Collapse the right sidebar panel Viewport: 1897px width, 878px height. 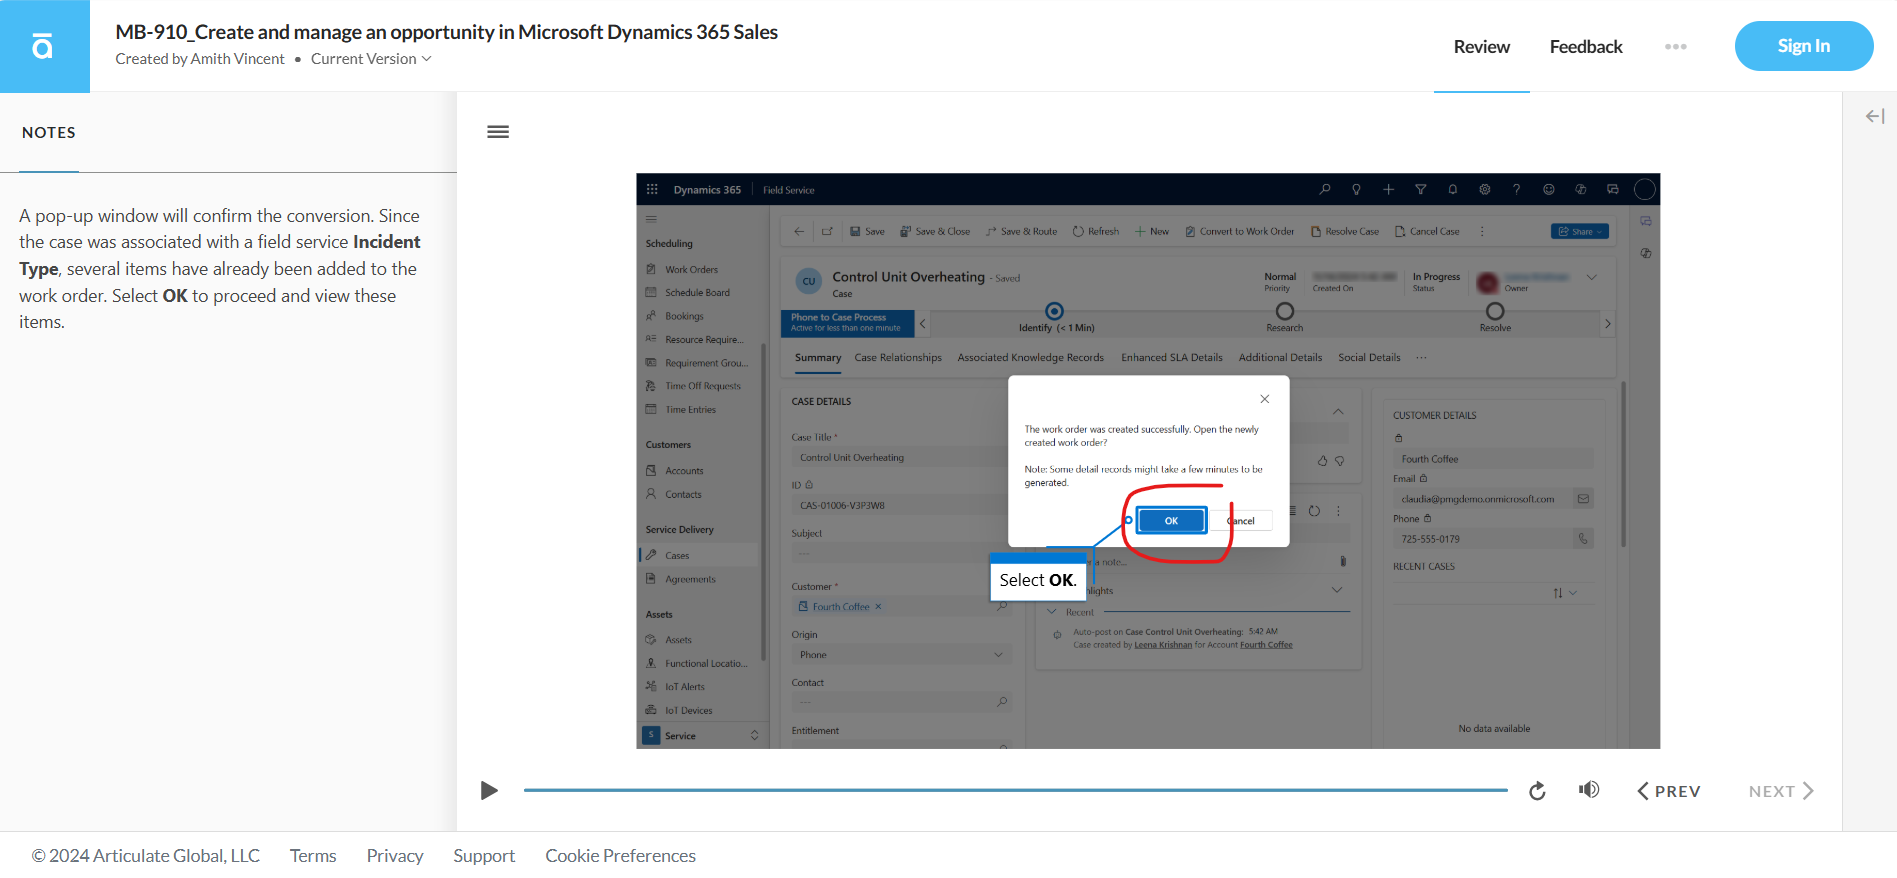[x=1875, y=117]
